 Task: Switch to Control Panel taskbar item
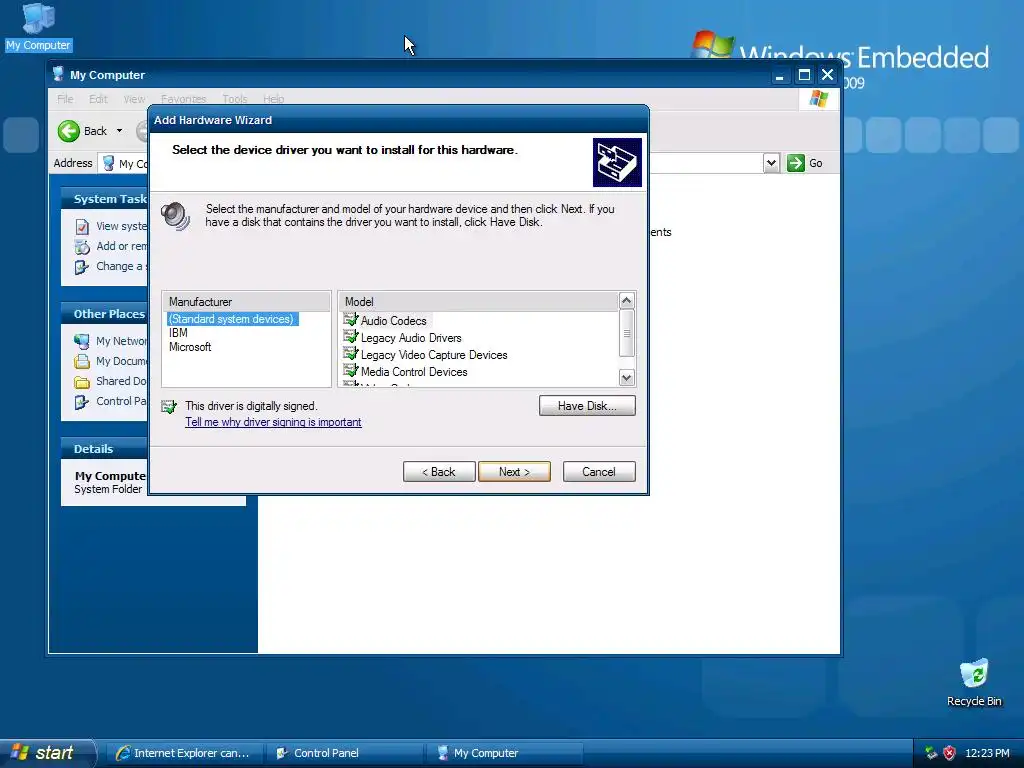click(x=345, y=753)
